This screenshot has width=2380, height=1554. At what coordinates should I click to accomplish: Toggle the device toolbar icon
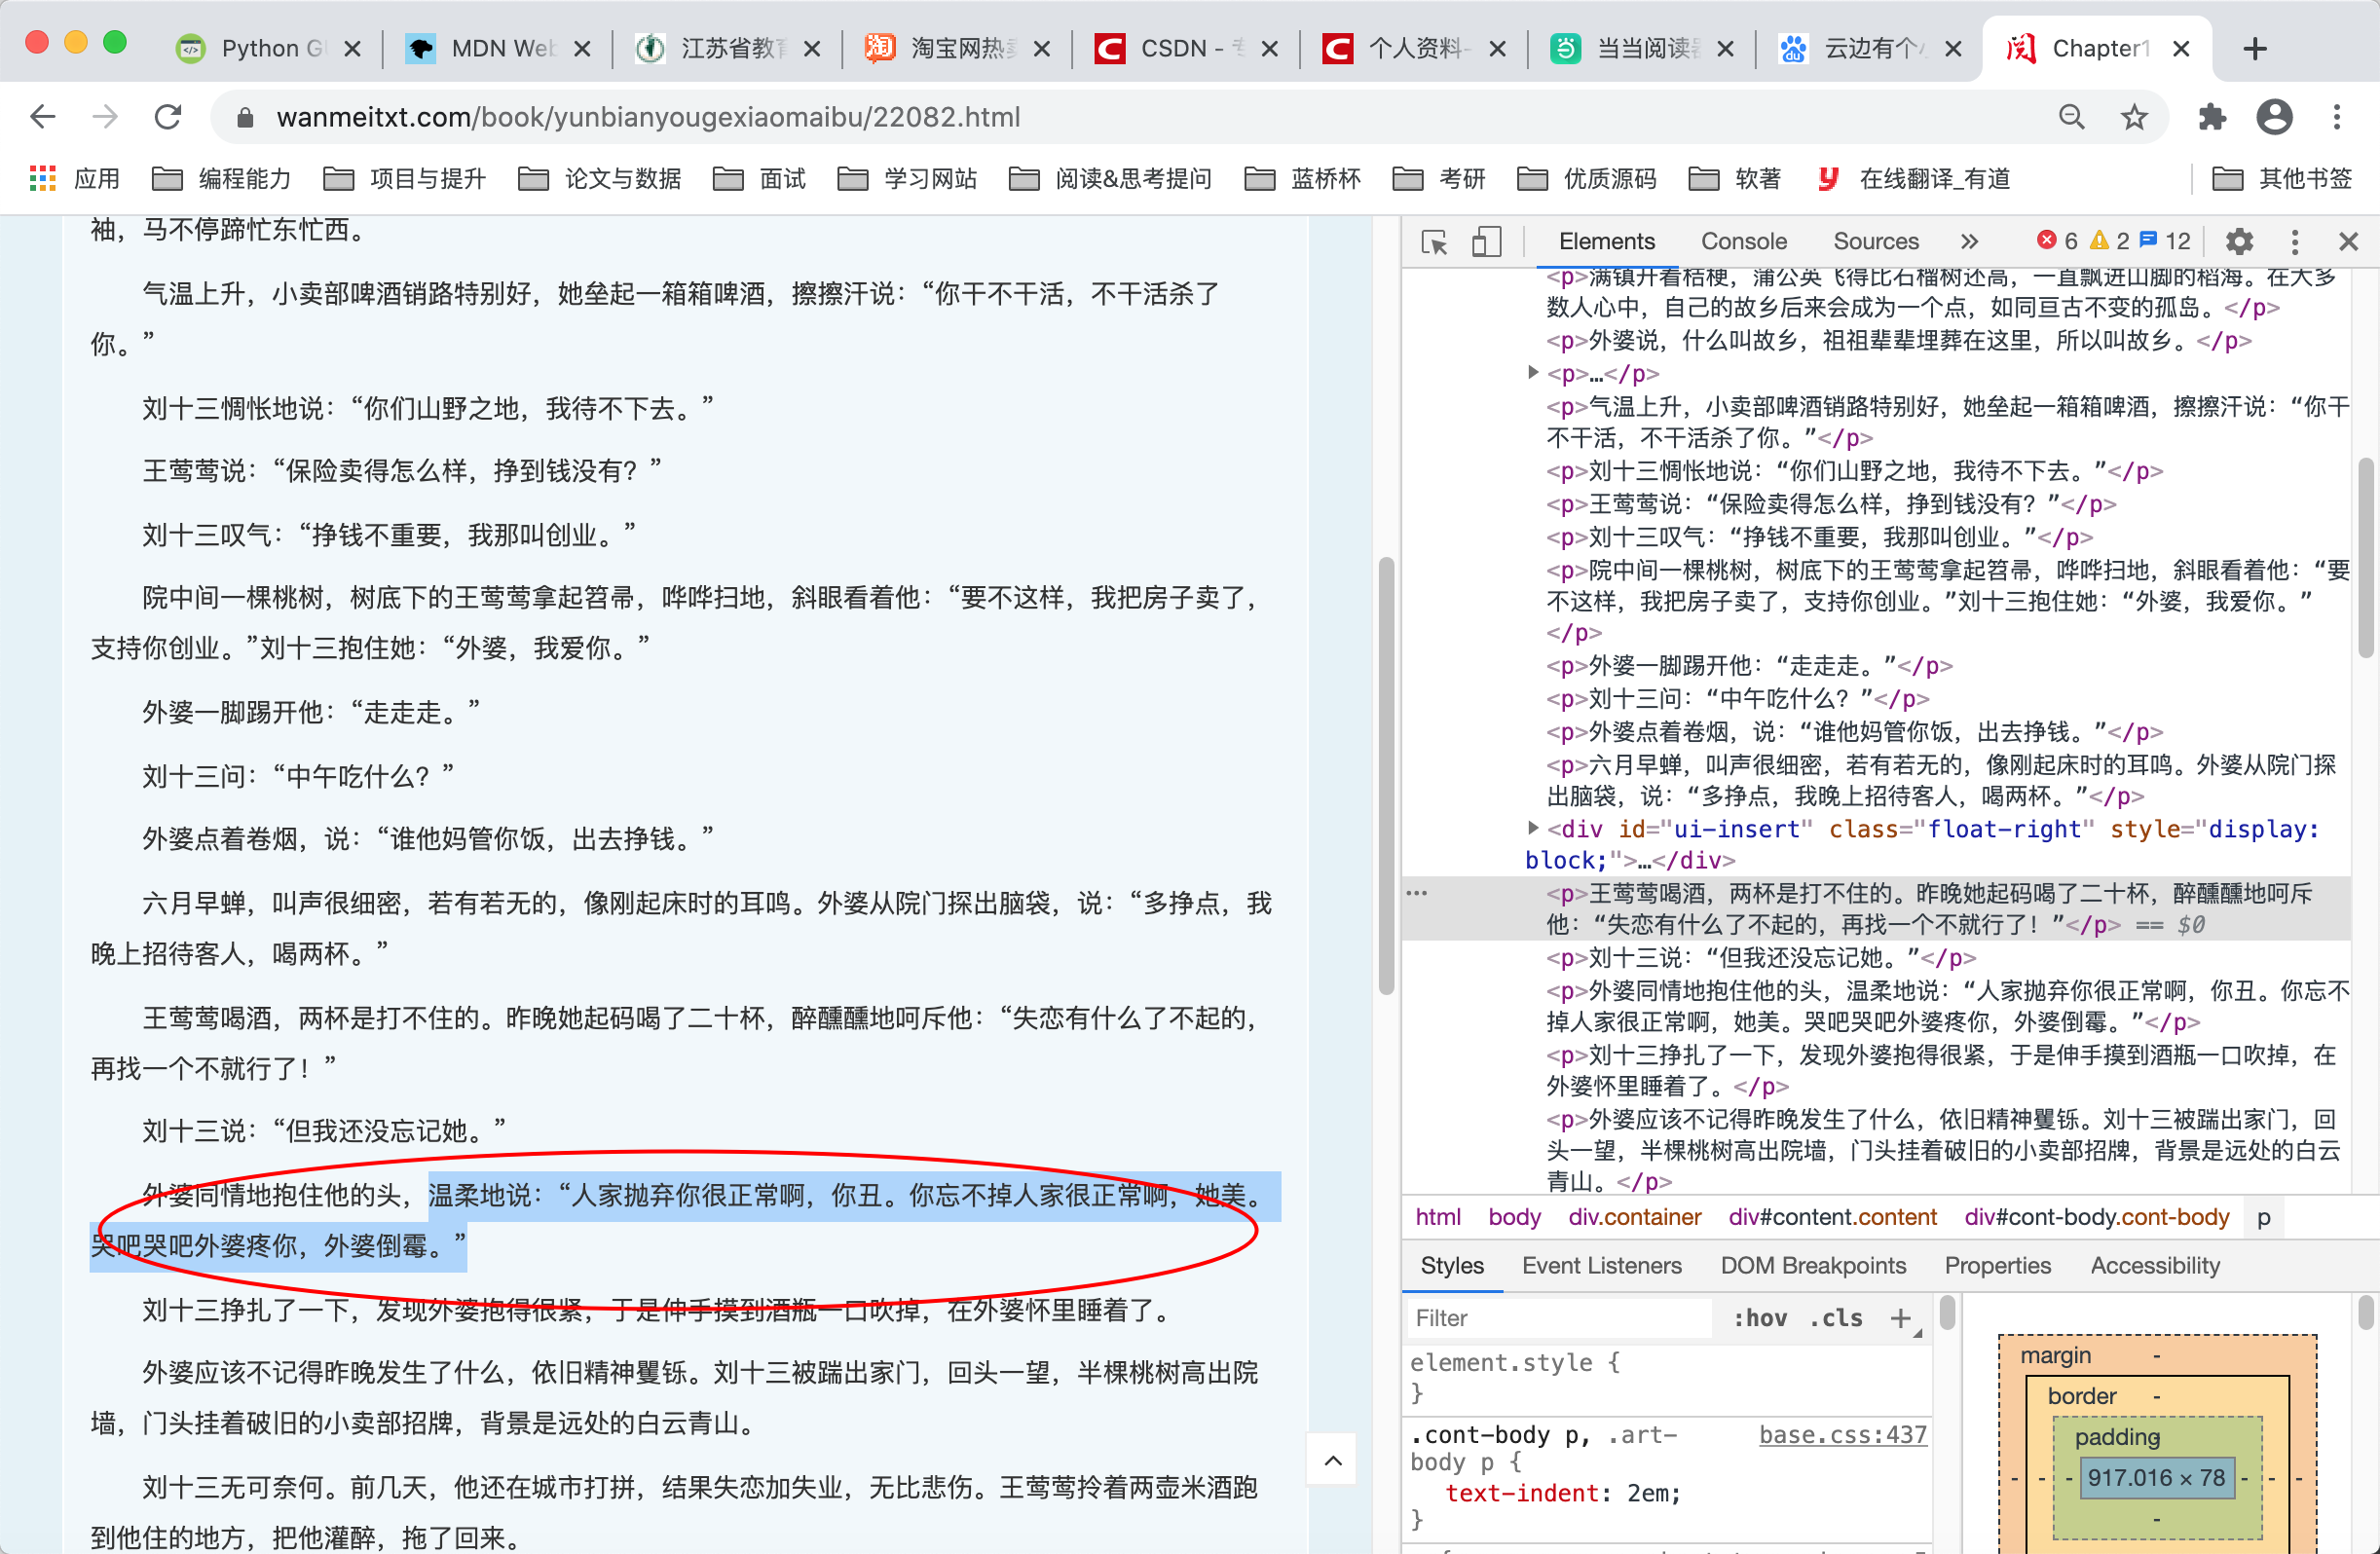(x=1487, y=241)
